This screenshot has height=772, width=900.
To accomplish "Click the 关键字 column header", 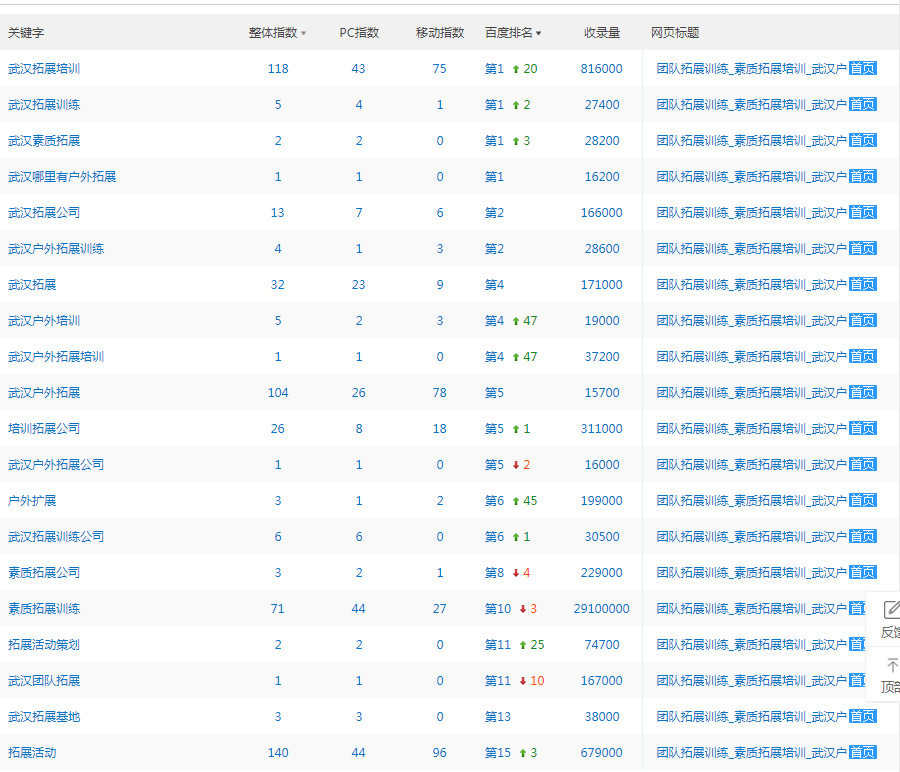I will (26, 33).
